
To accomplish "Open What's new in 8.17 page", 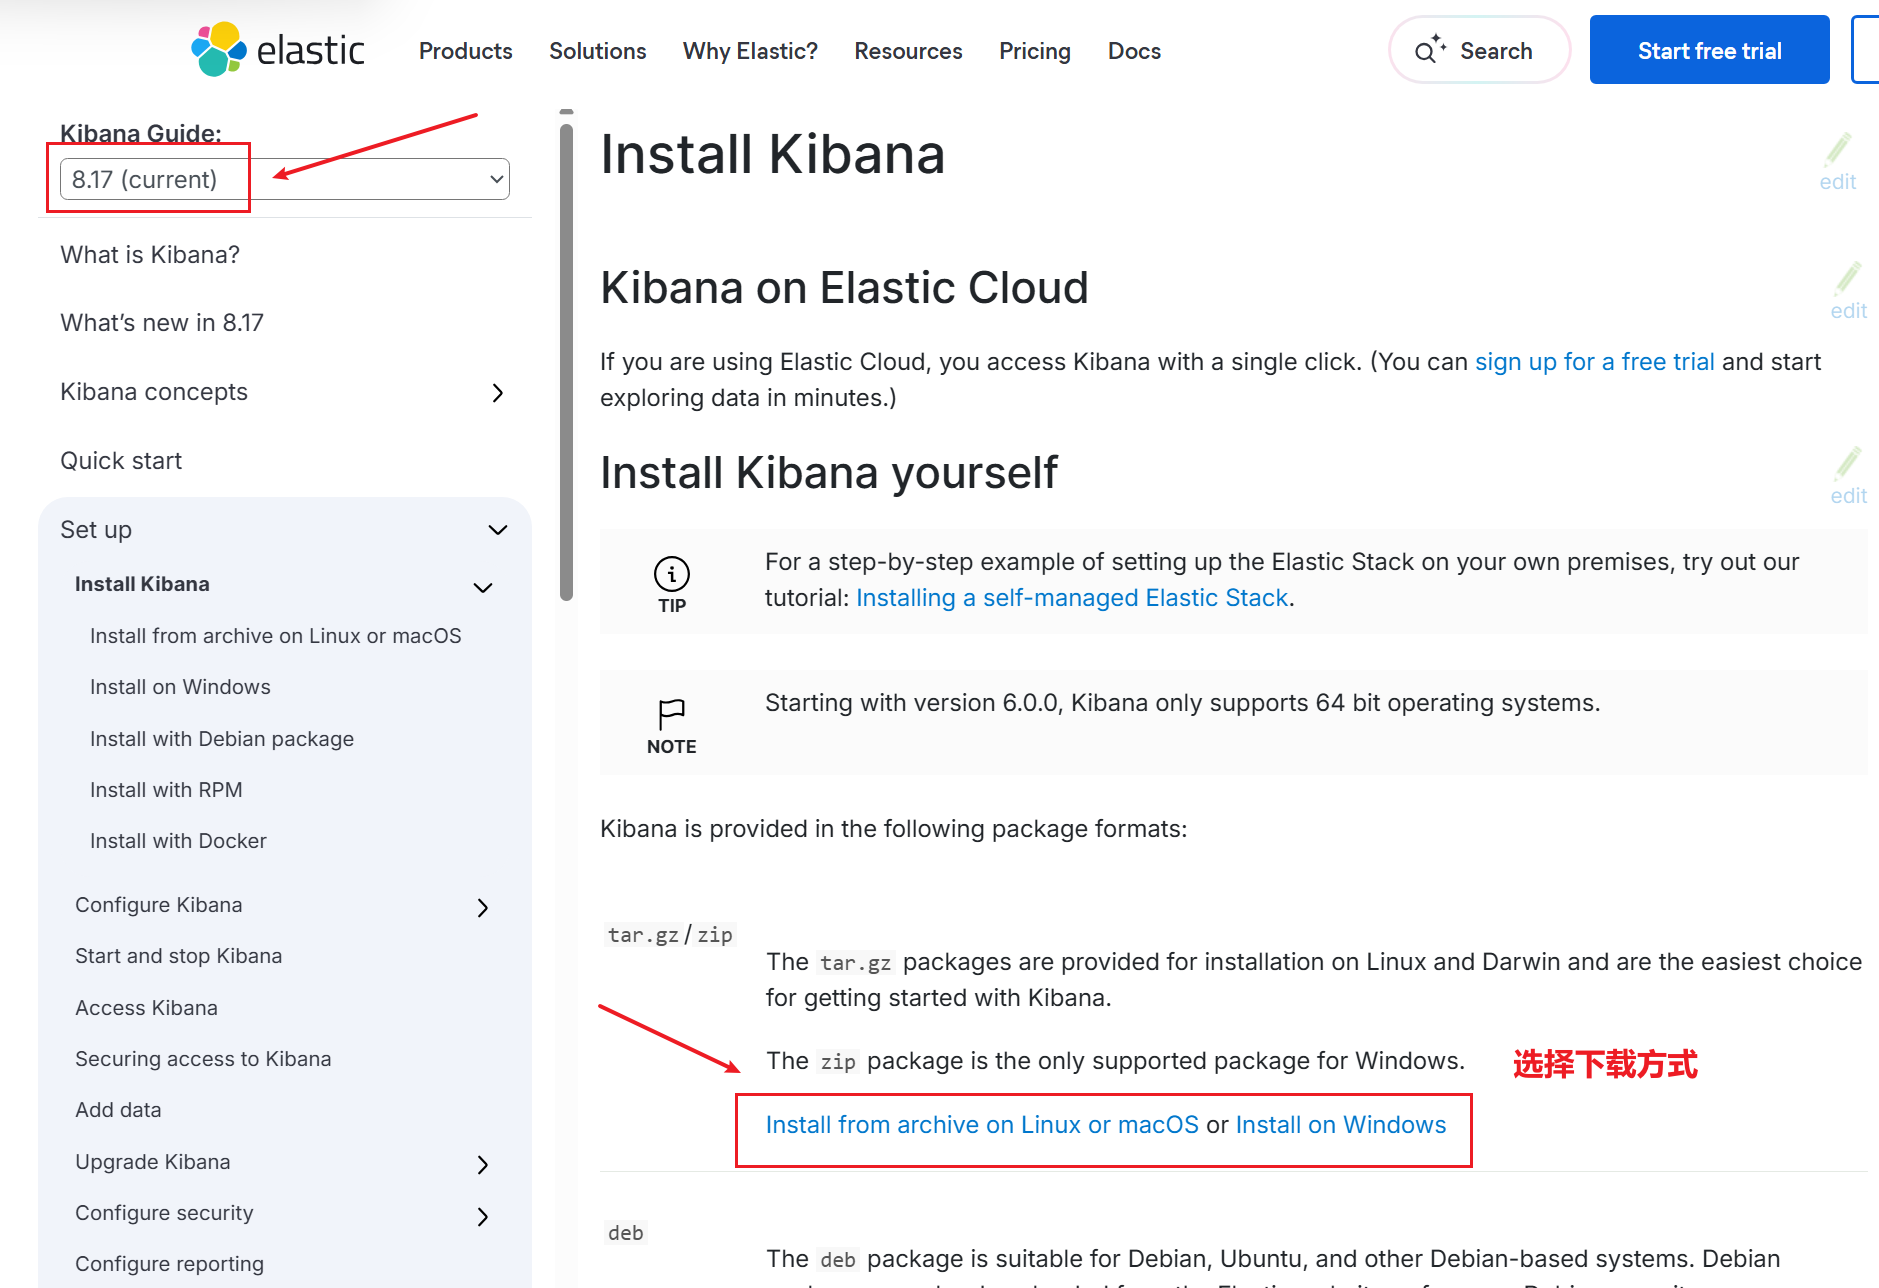I will (162, 323).
